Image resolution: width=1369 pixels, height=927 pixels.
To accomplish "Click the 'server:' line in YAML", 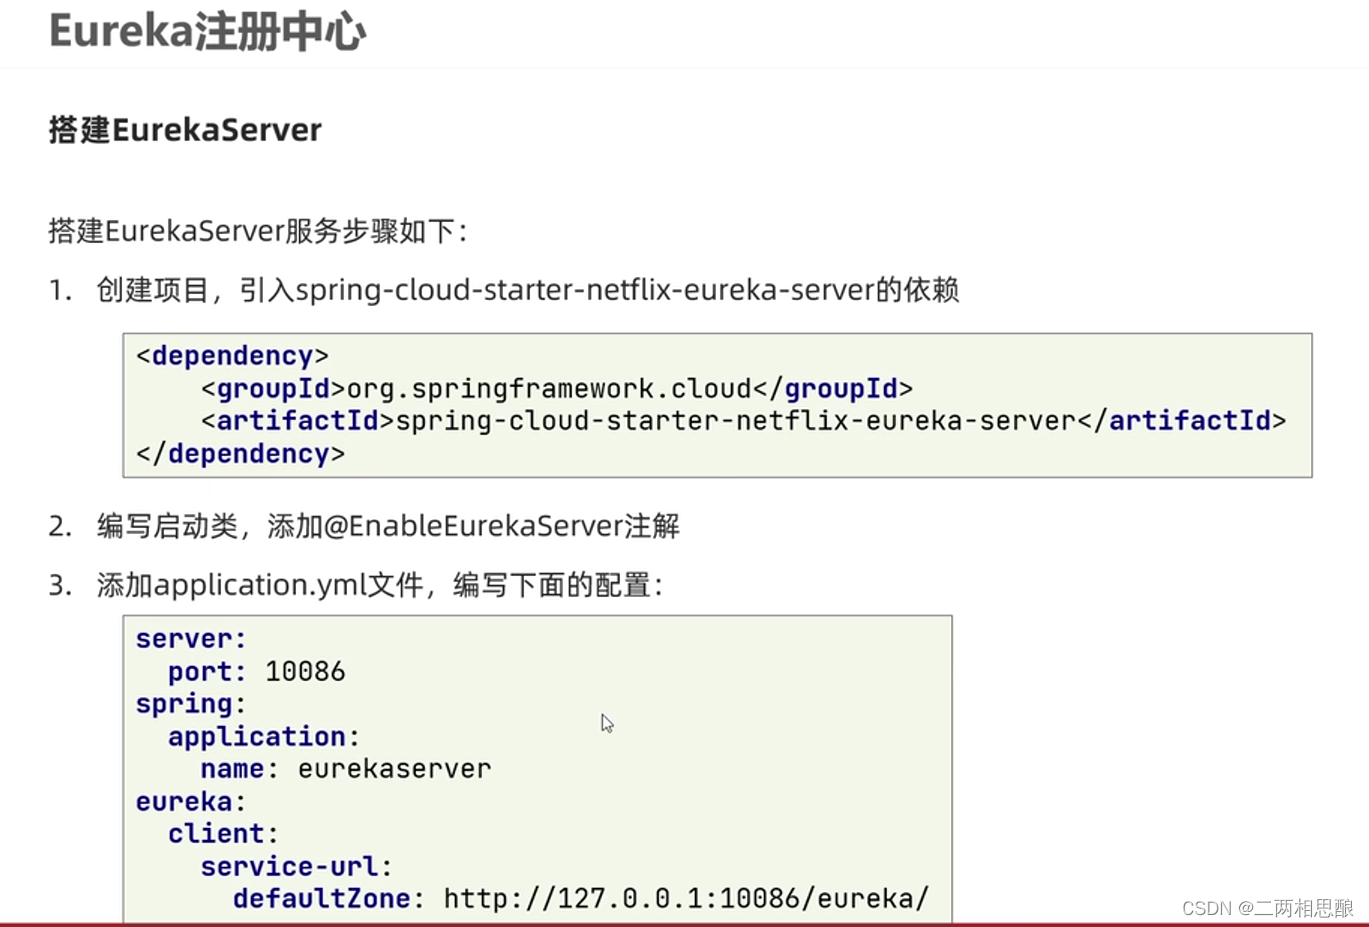I will click(x=191, y=639).
